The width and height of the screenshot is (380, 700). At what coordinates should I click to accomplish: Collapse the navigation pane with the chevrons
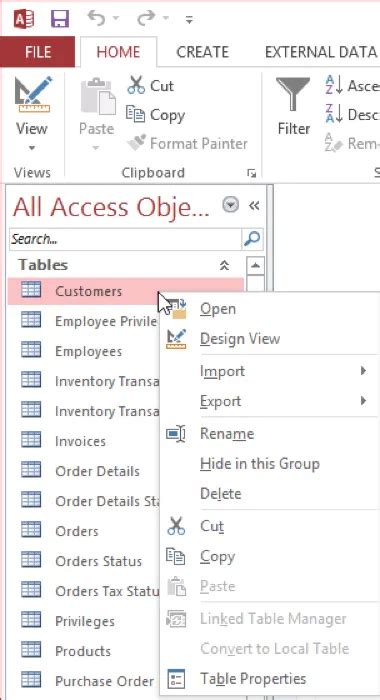coord(254,205)
